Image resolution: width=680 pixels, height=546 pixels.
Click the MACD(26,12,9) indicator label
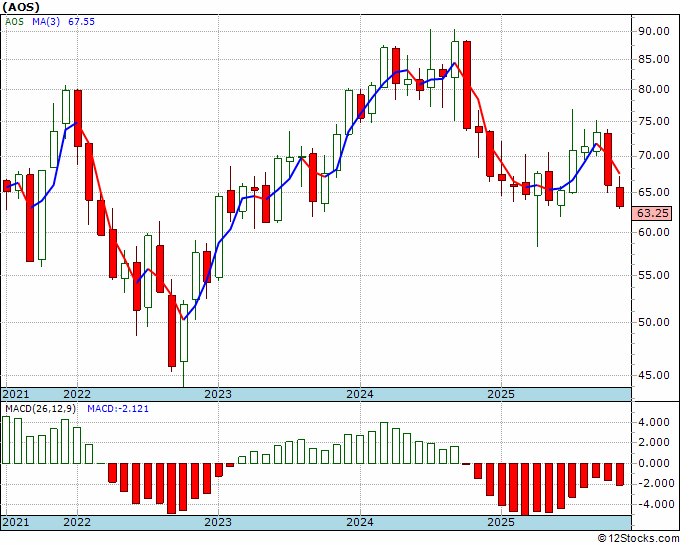pos(40,409)
